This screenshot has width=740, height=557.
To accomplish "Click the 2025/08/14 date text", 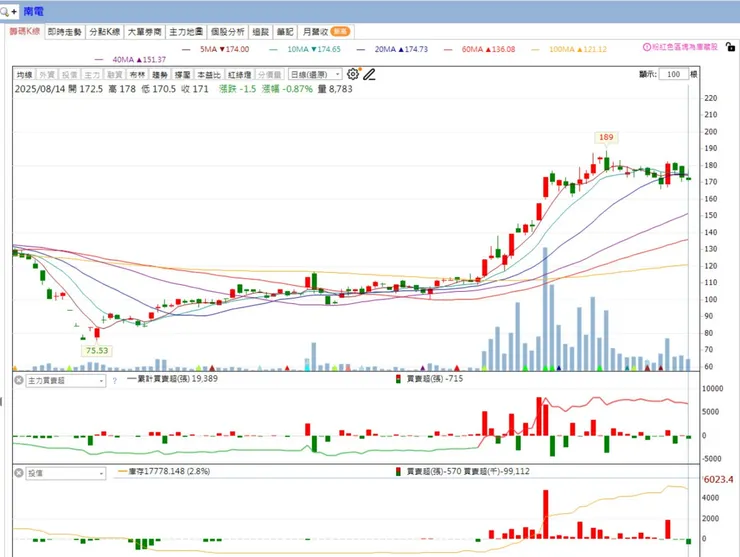I will click(40, 89).
